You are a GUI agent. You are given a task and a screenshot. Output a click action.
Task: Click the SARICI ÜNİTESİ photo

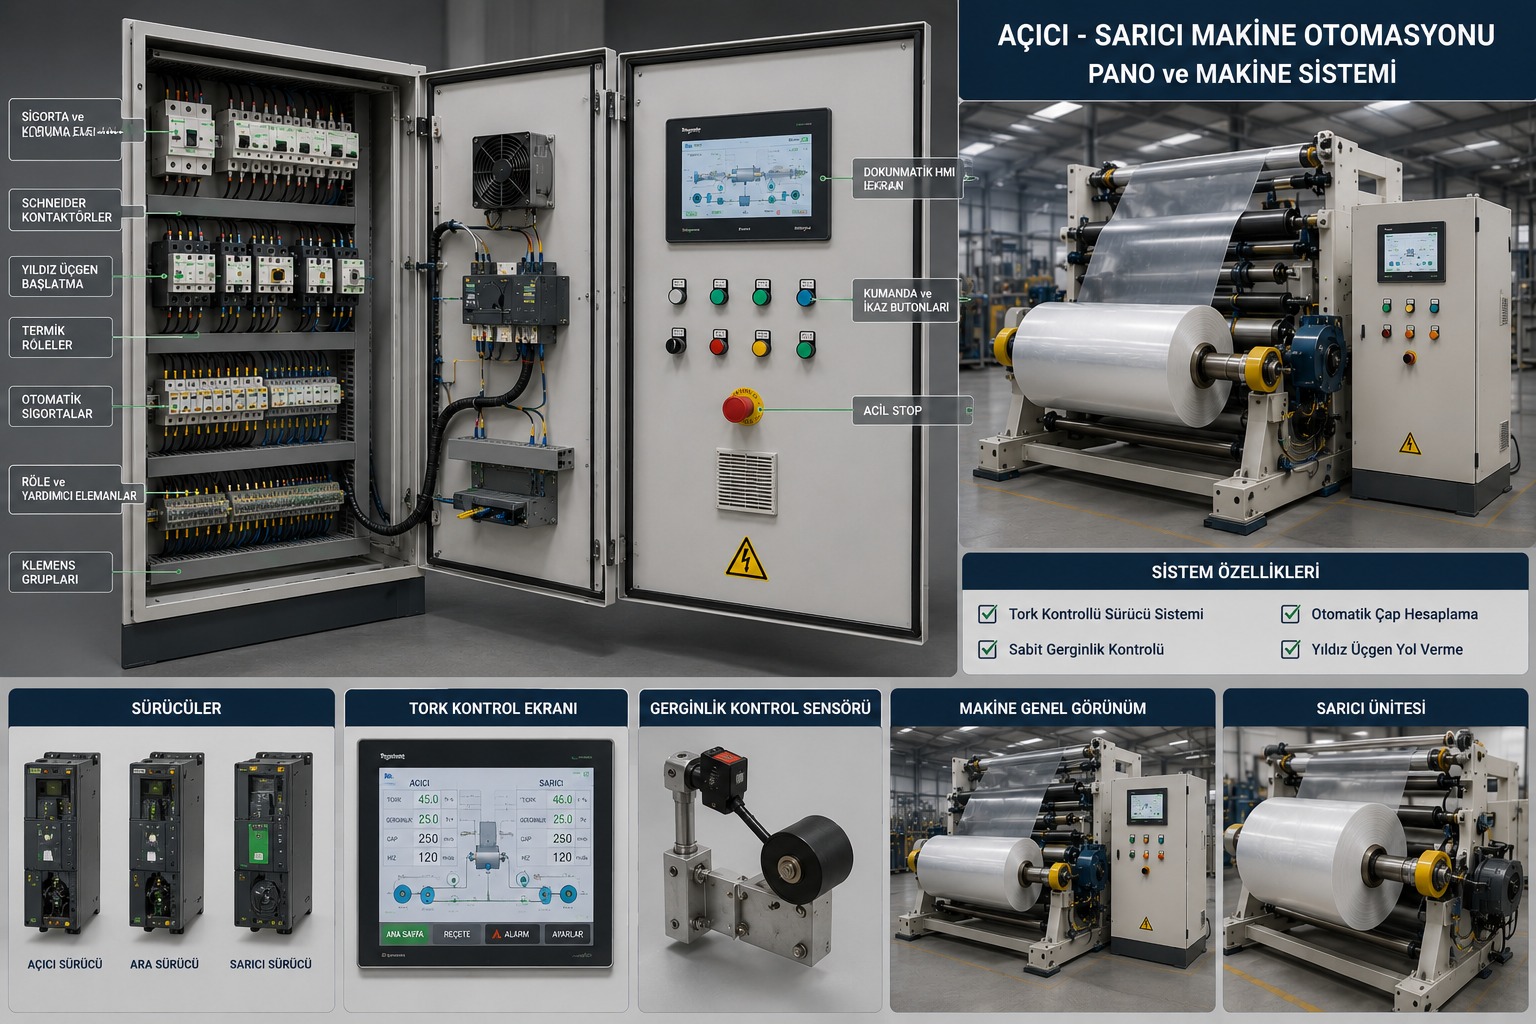[1375, 869]
